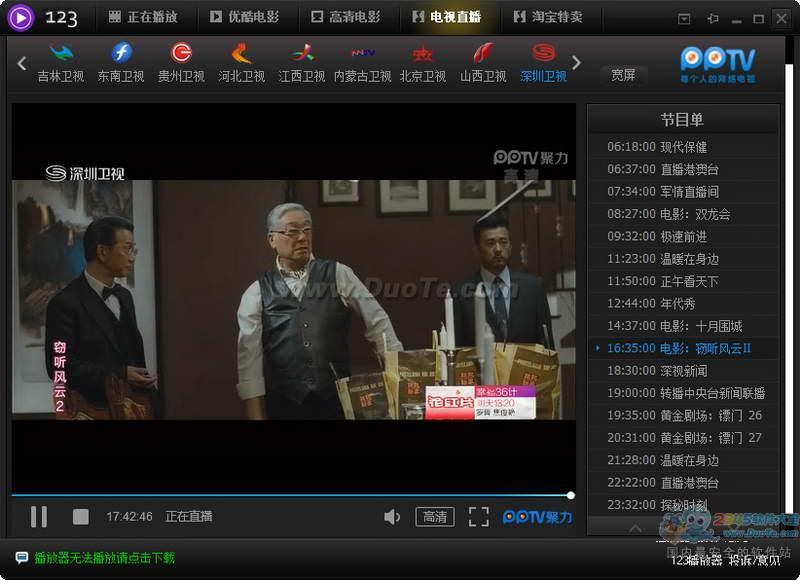Click the 23:32:00 探秘时刻 entry
The image size is (800, 580).
pyautogui.click(x=683, y=505)
